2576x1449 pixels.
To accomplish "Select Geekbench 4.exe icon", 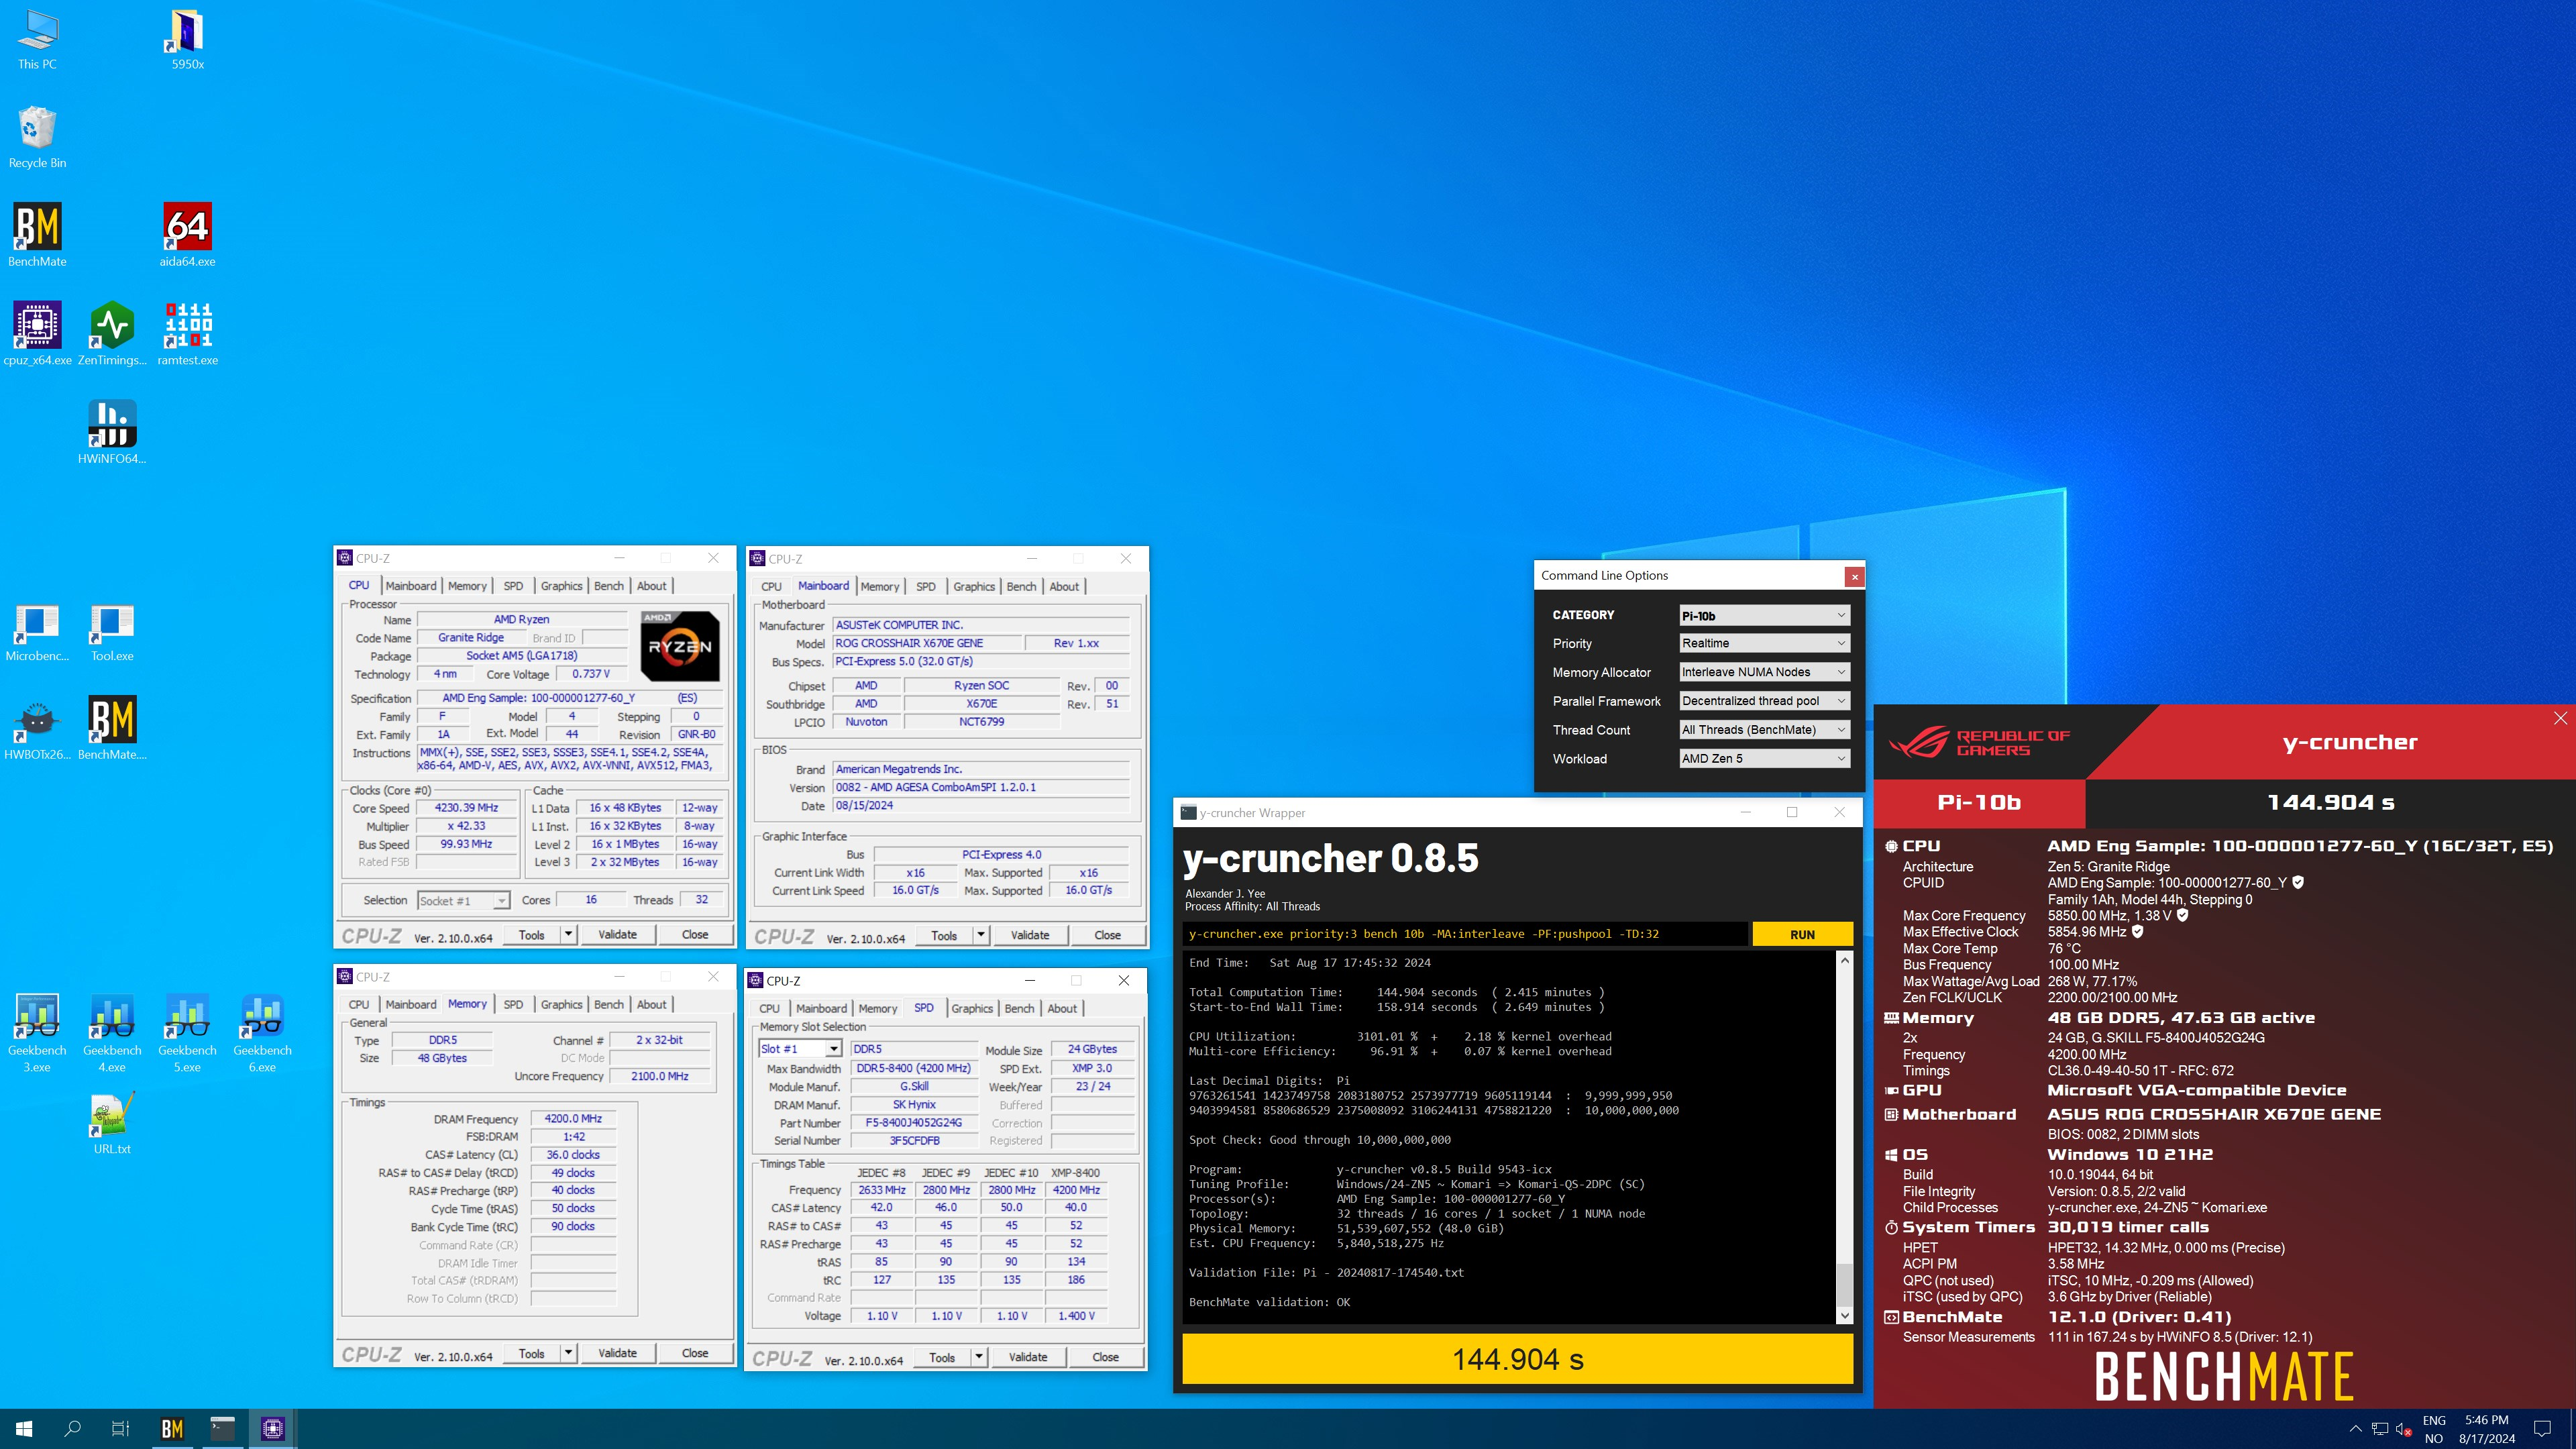I will tap(112, 1033).
